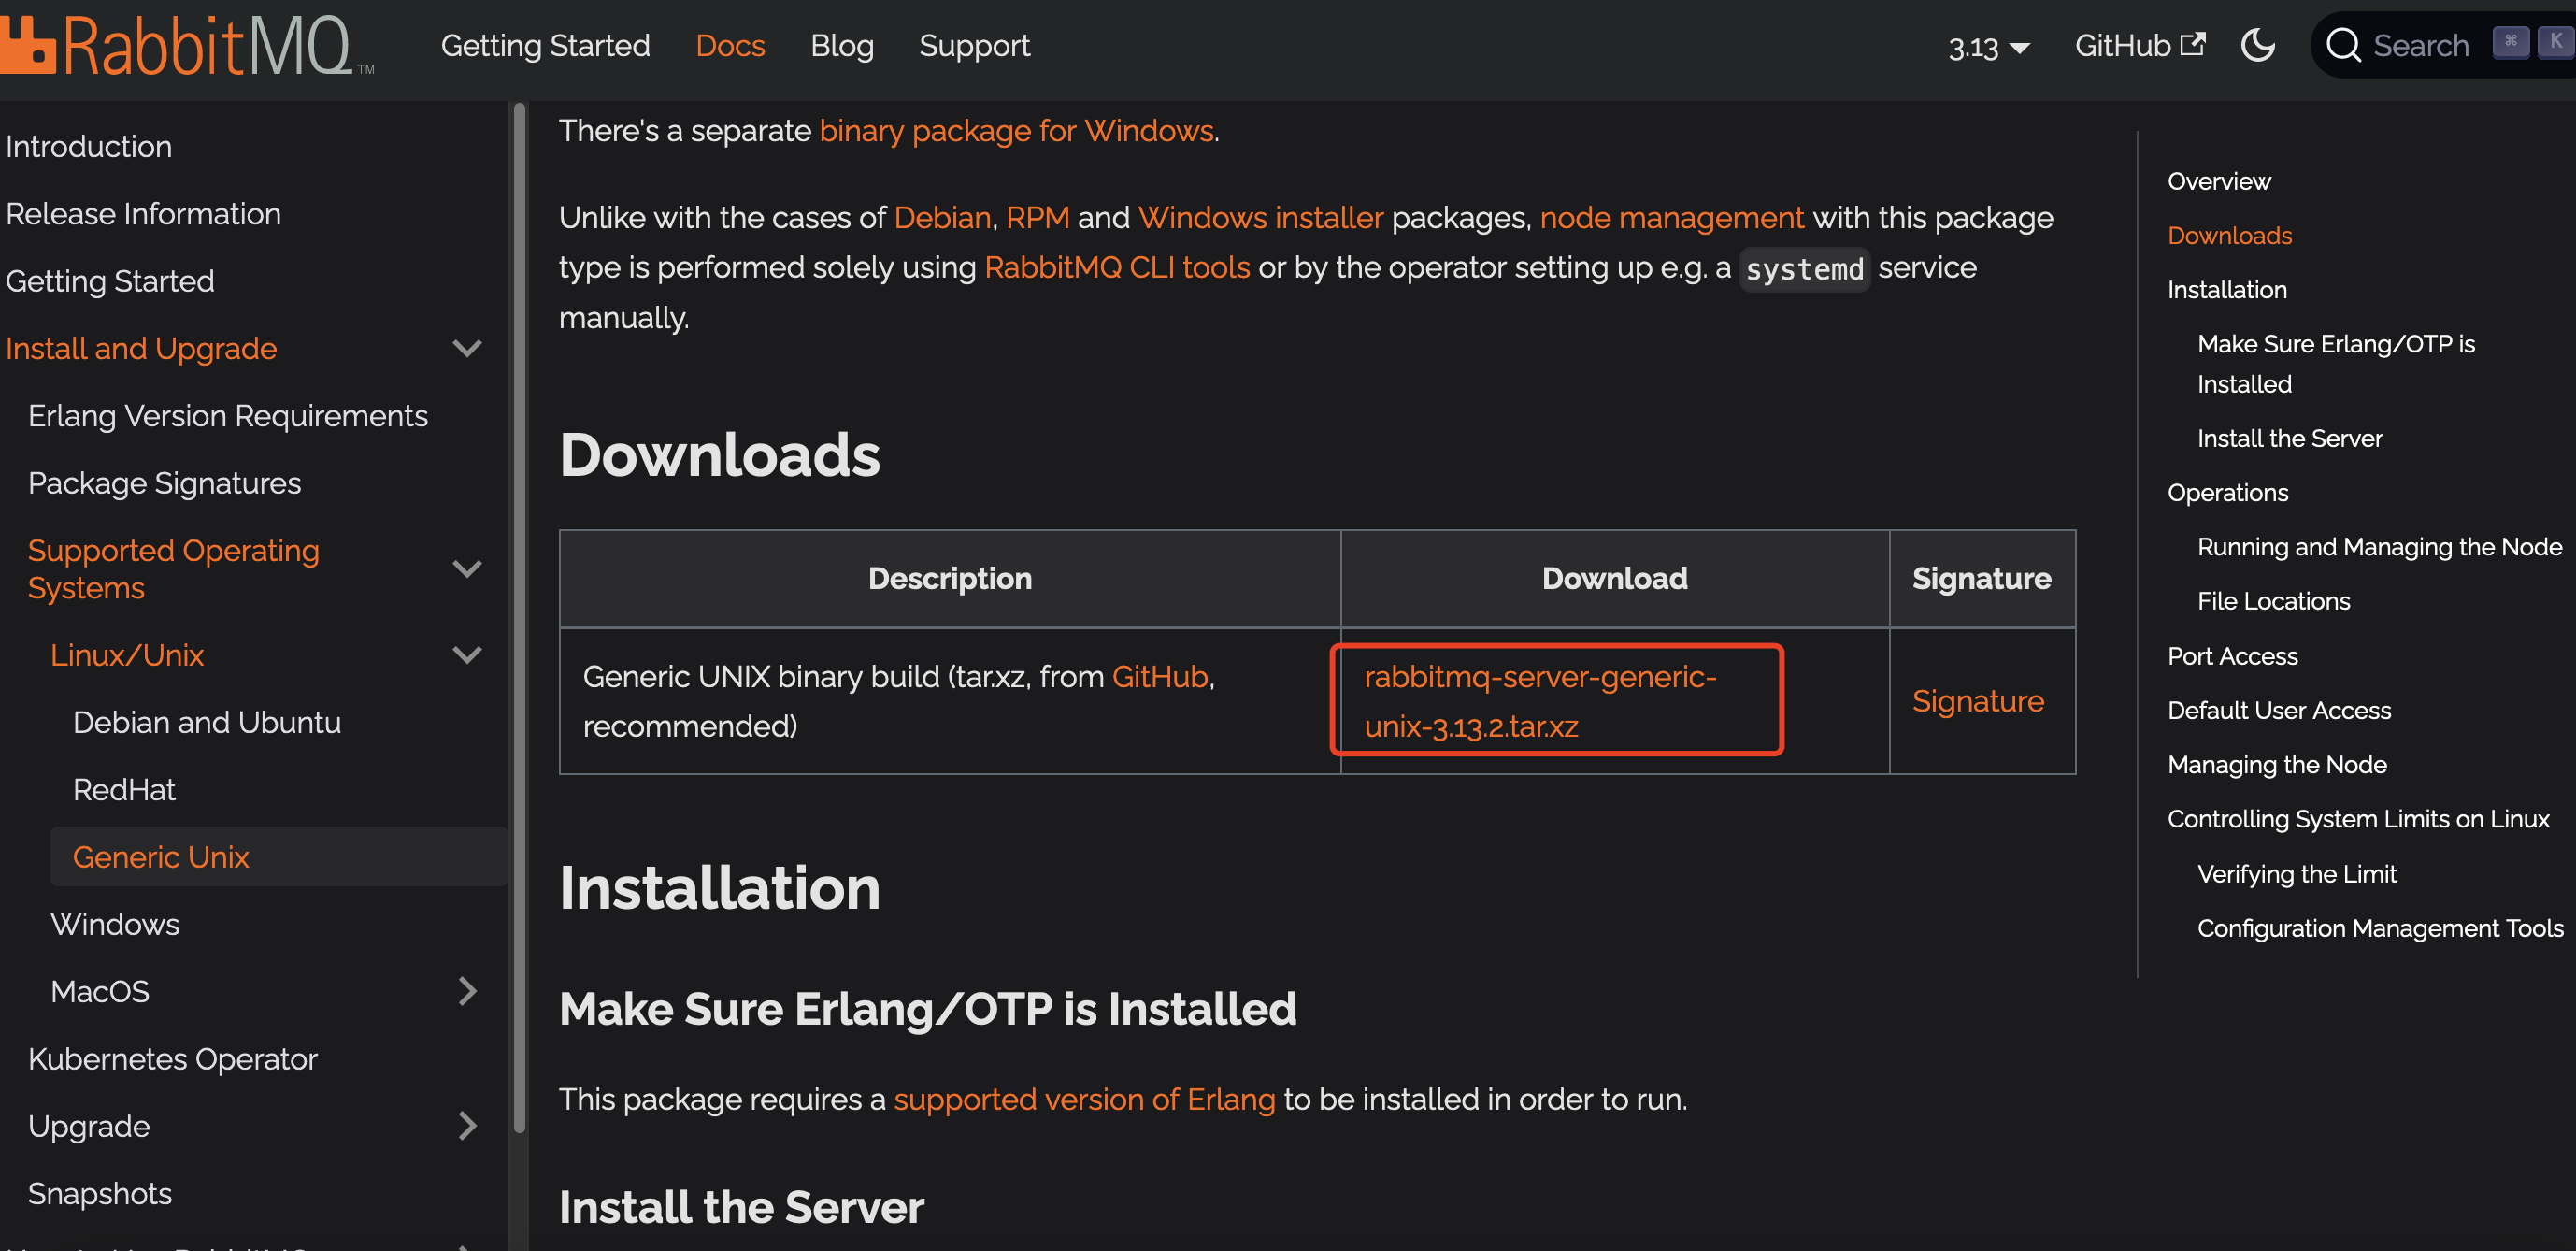Click the Download column header
2576x1251 pixels.
click(x=1614, y=579)
